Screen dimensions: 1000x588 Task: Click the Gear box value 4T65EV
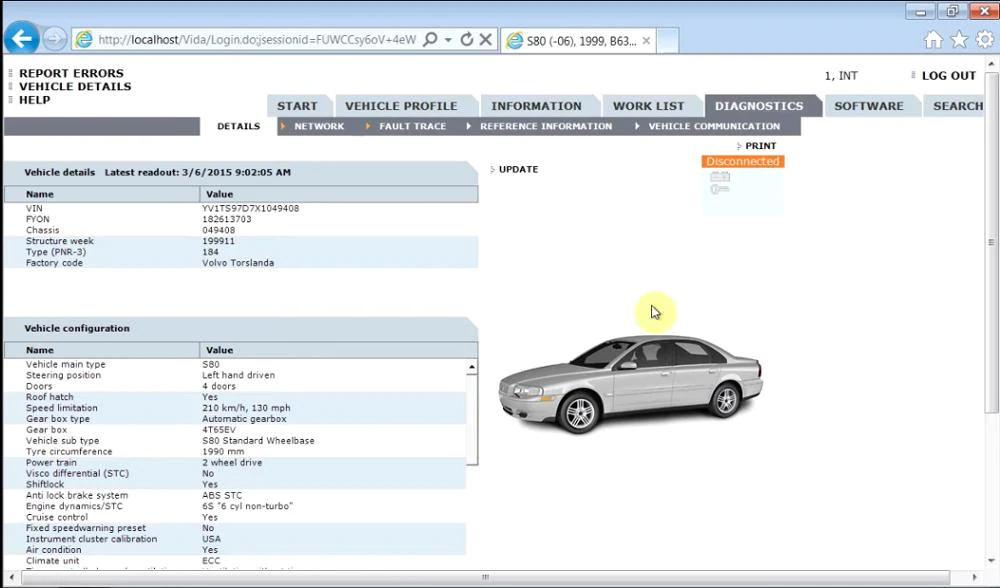(219, 430)
